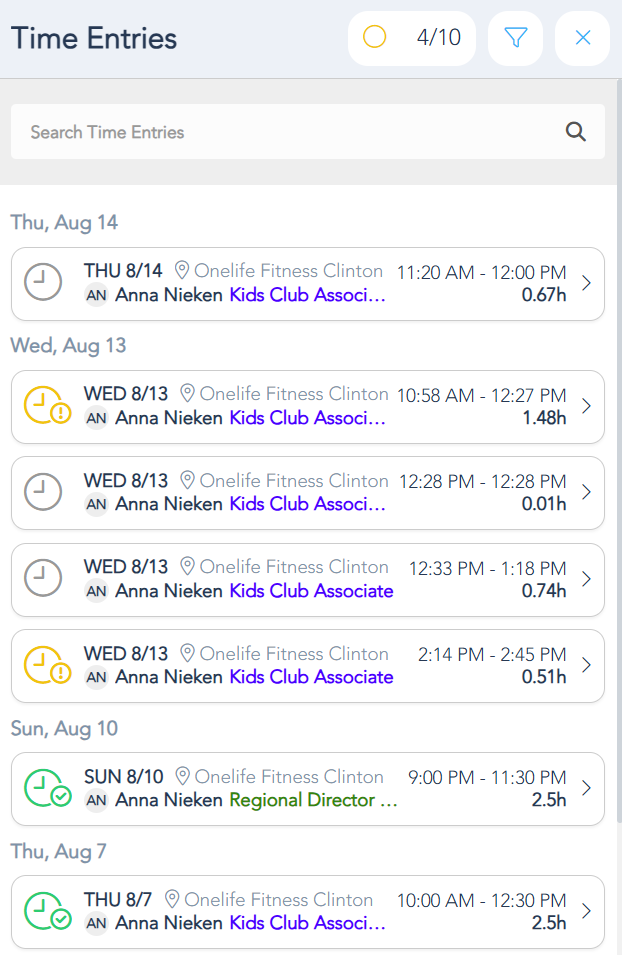Image resolution: width=622 pixels, height=955 pixels.
Task: Open the filter funnel icon
Action: point(515,38)
